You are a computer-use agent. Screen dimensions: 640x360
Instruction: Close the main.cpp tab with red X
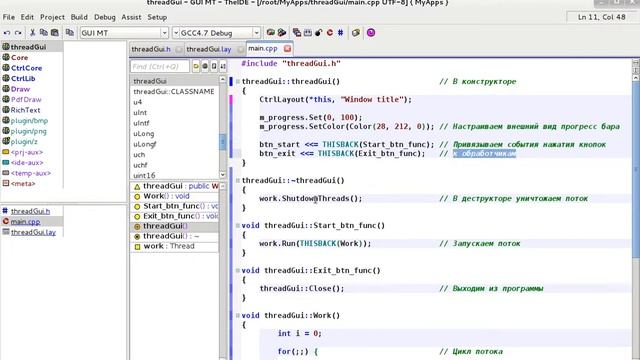coord(287,49)
